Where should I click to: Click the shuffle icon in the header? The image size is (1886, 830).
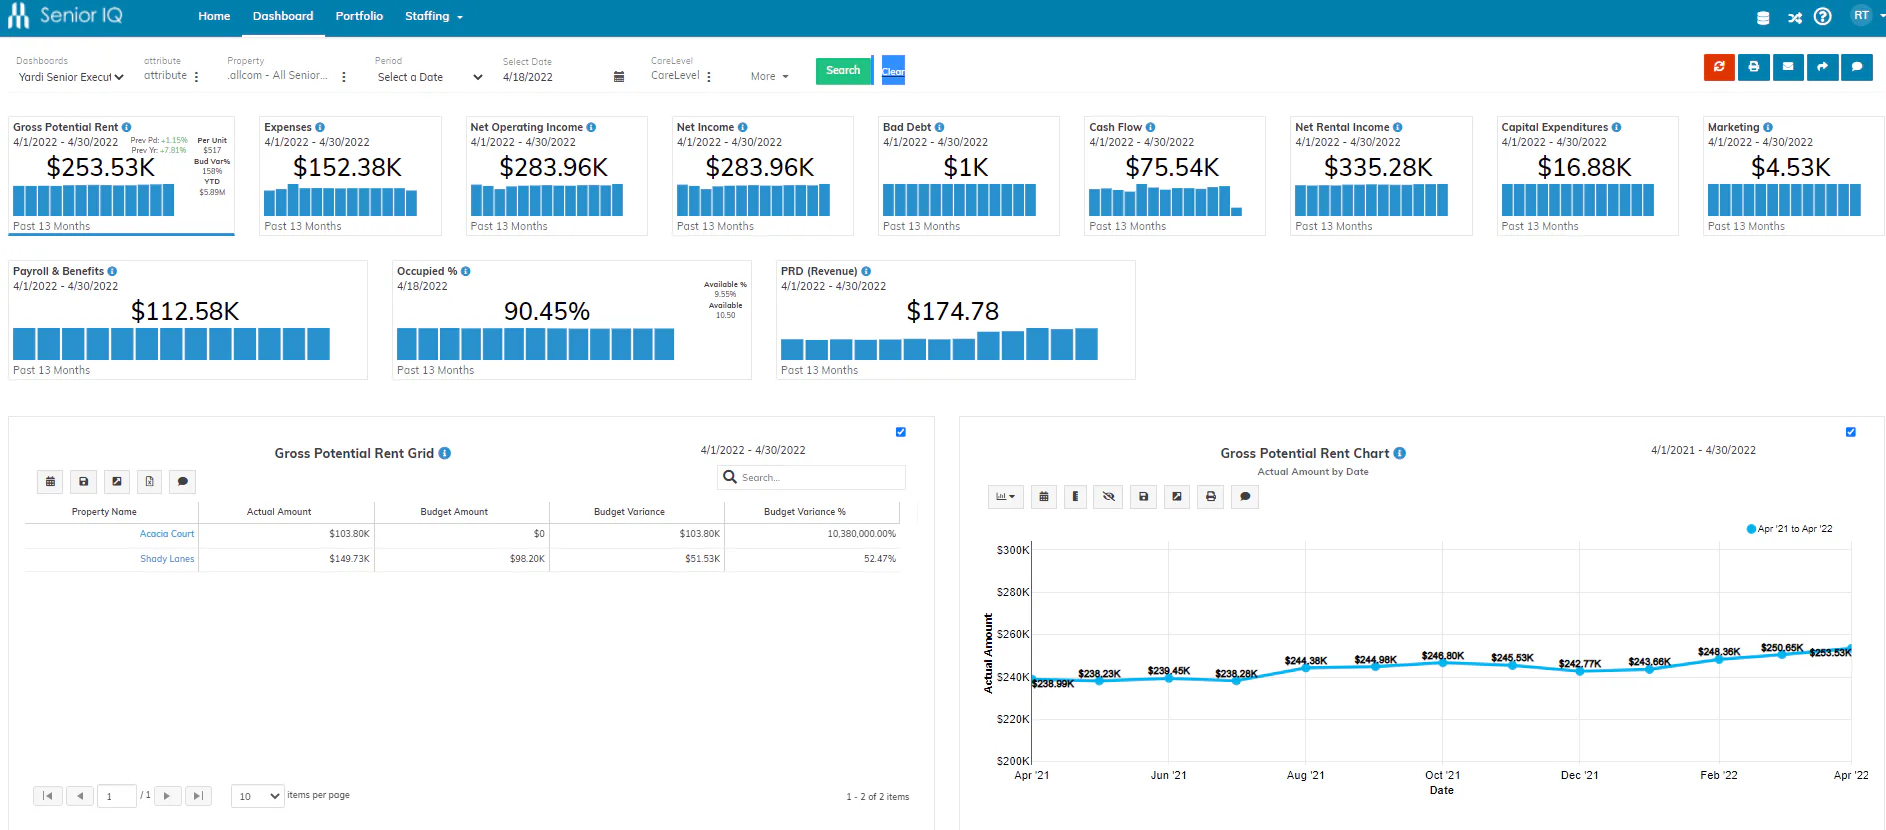[x=1795, y=17]
